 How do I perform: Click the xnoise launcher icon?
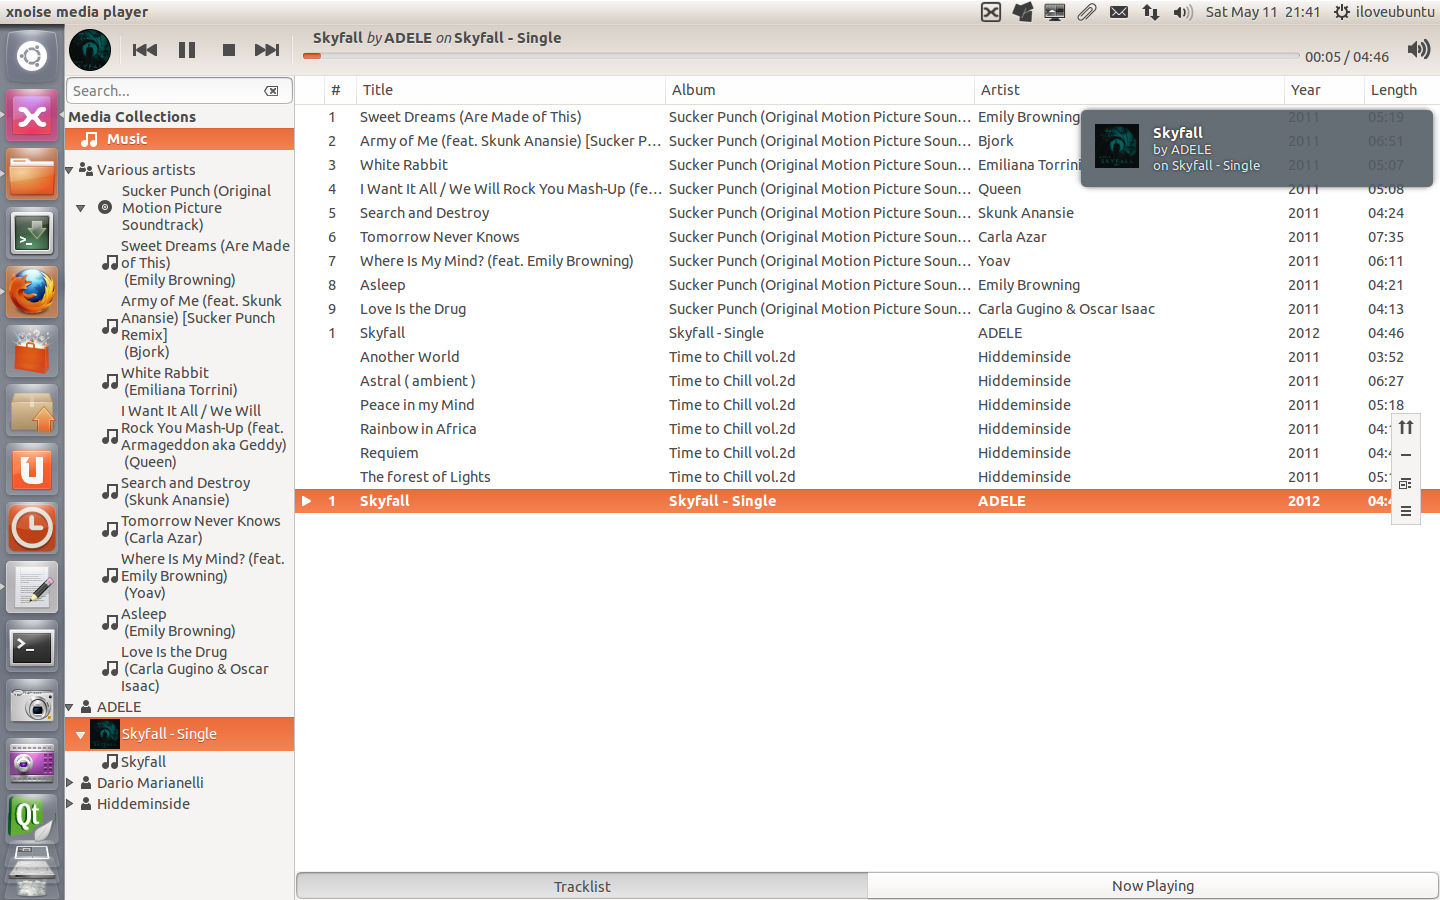[32, 116]
